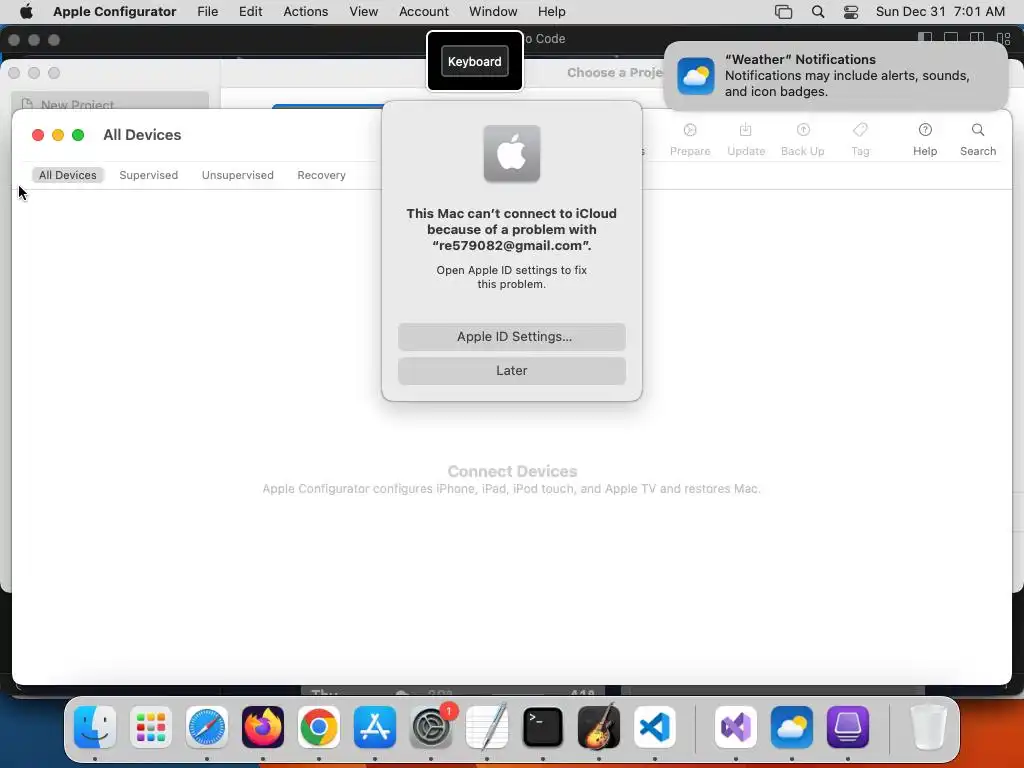
Task: Switch to the Recovery filter tab
Action: tap(321, 175)
